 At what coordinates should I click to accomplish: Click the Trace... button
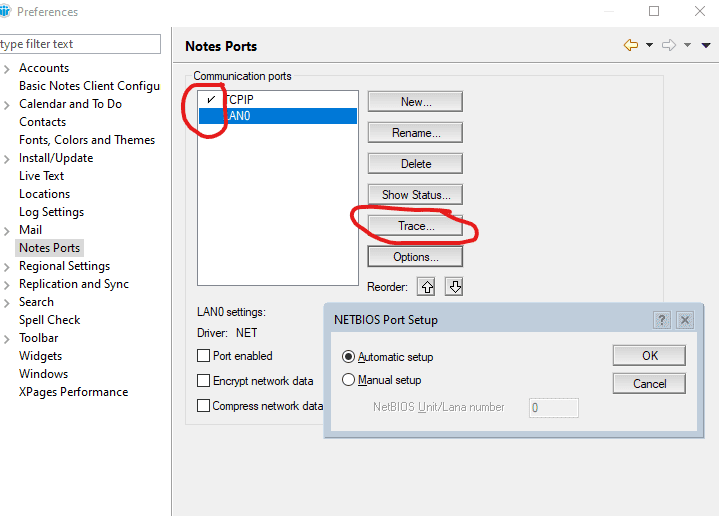pyautogui.click(x=415, y=226)
